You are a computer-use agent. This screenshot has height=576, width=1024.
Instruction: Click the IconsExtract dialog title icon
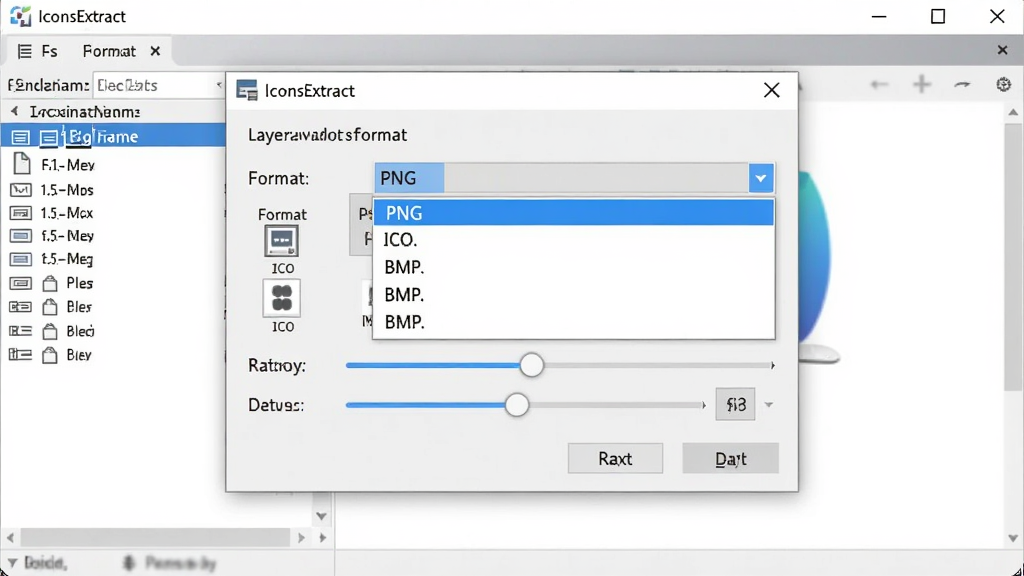point(247,90)
